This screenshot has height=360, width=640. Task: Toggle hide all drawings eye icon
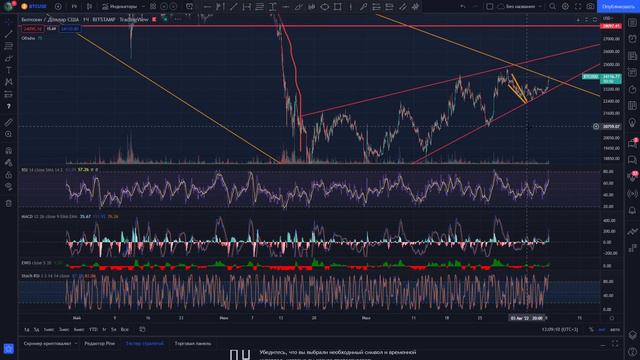click(x=9, y=187)
